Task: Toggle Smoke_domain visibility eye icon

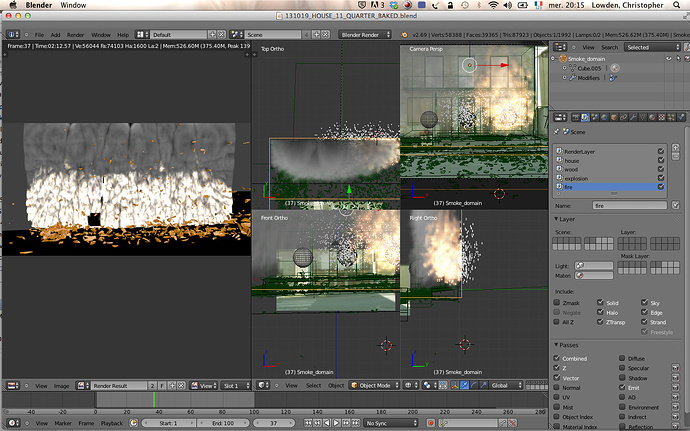Action: [669, 59]
